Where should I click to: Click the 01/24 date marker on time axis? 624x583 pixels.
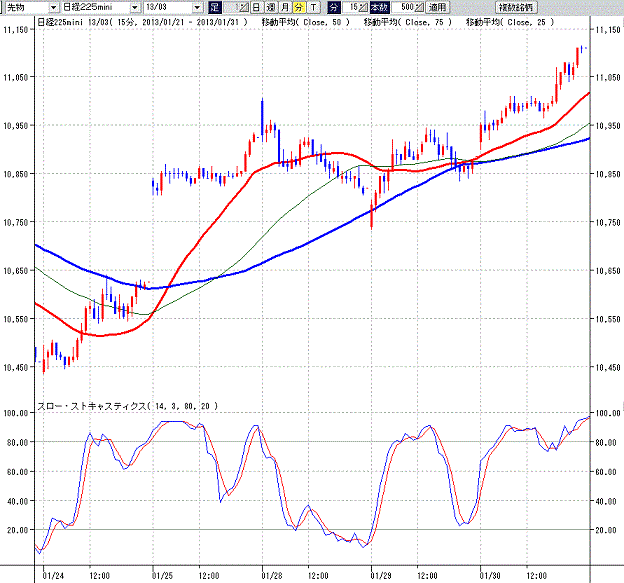[53, 576]
